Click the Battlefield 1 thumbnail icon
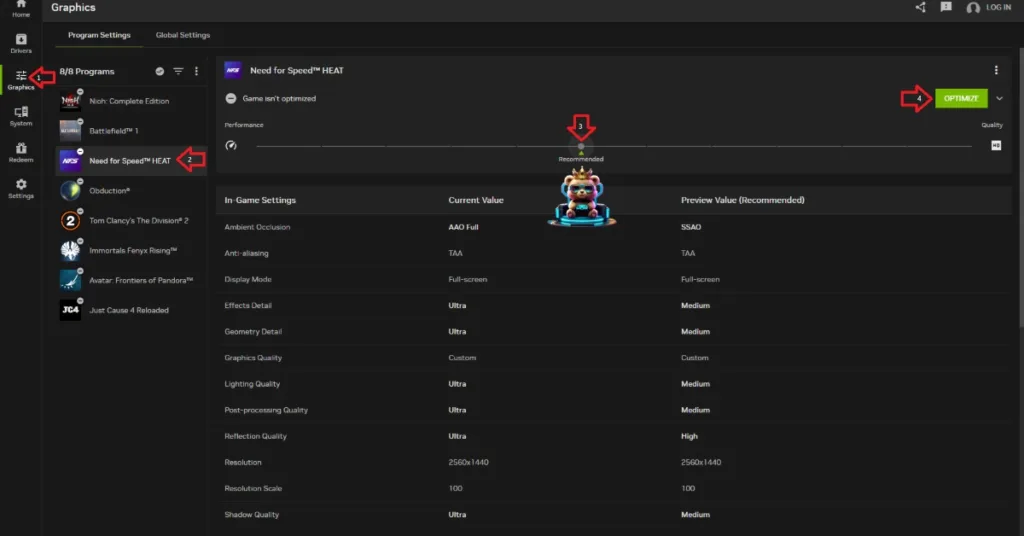 coord(70,131)
